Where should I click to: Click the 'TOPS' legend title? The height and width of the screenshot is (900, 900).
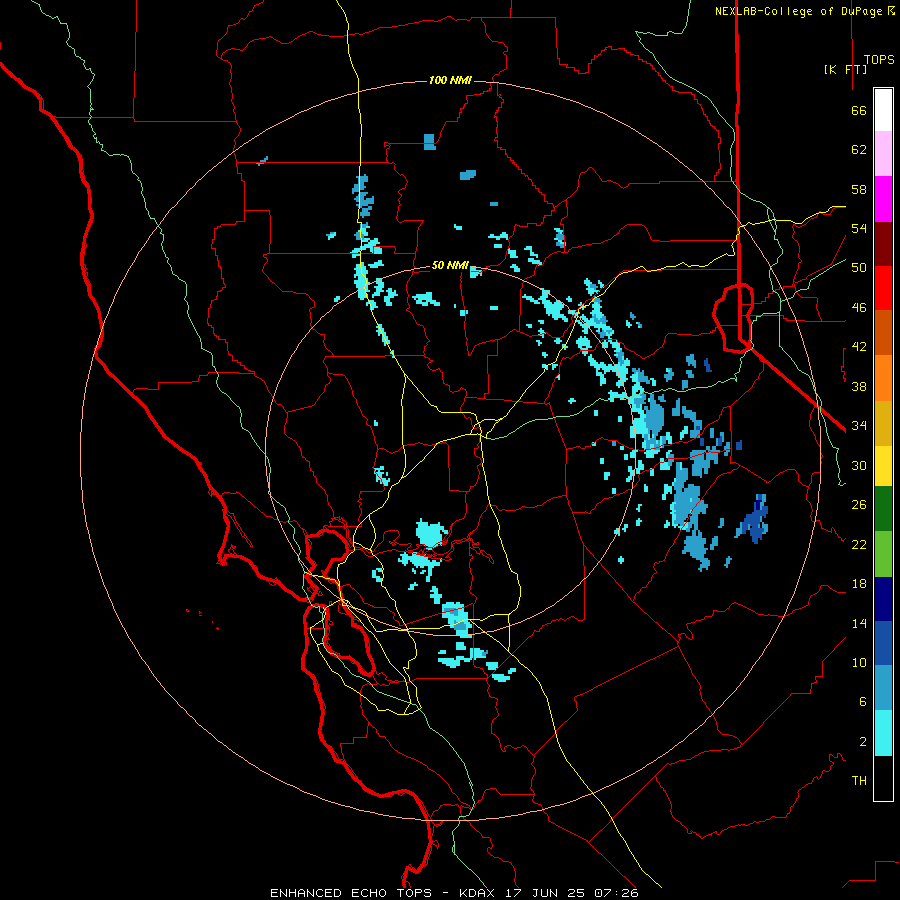pos(879,59)
